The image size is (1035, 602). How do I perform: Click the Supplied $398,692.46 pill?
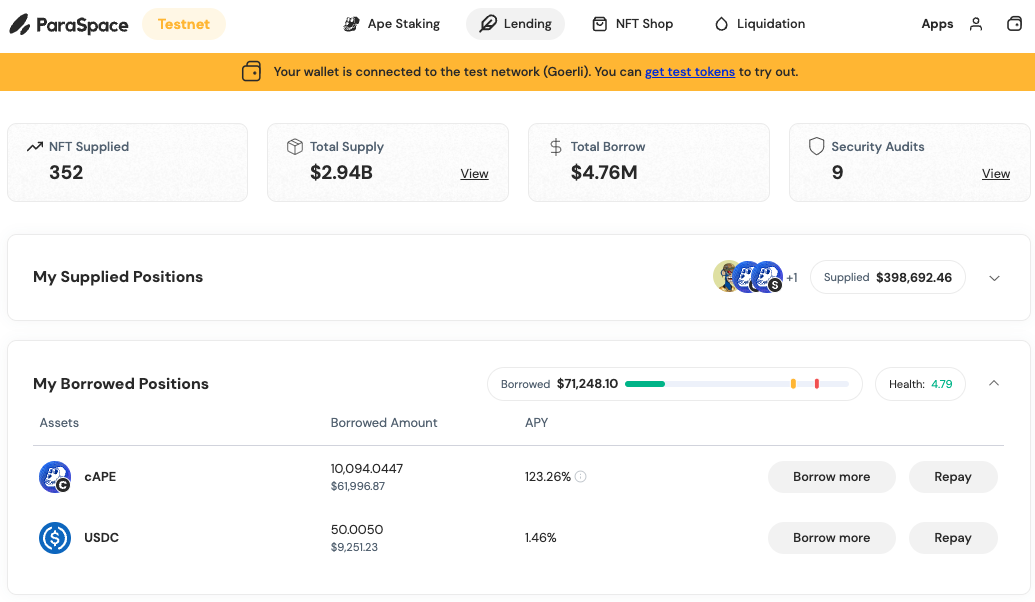pos(888,277)
